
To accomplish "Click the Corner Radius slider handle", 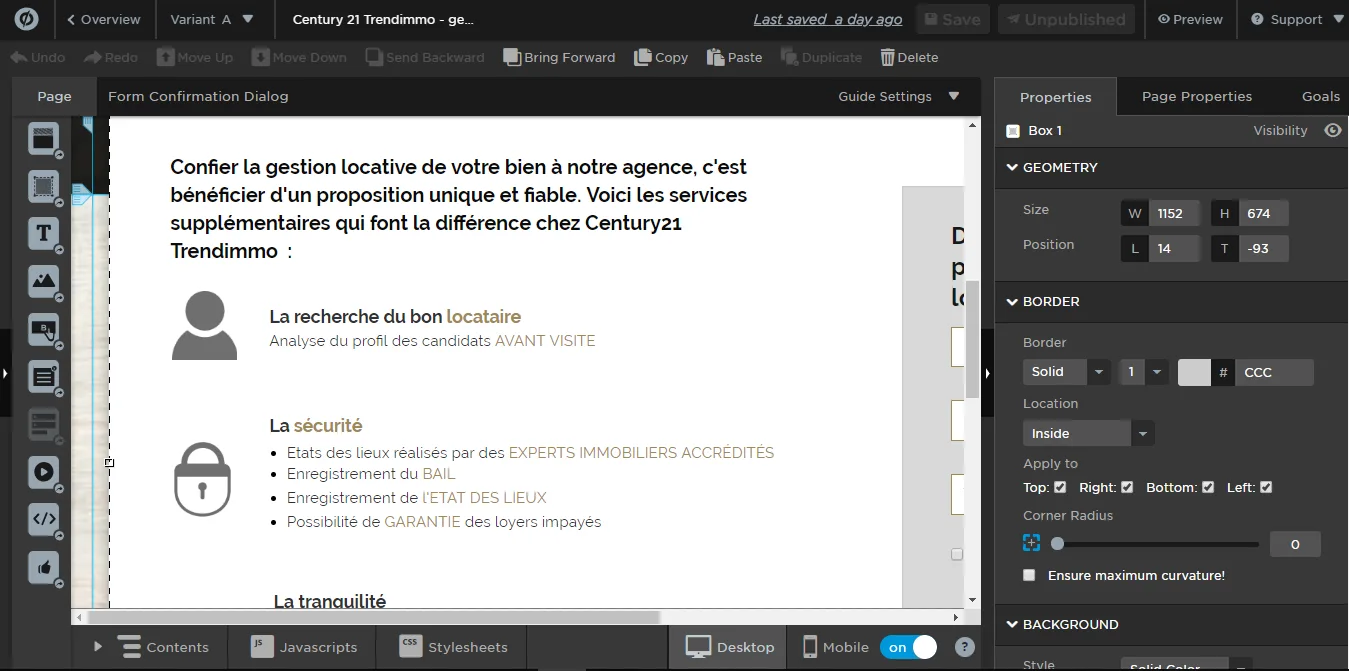I will coord(1057,544).
